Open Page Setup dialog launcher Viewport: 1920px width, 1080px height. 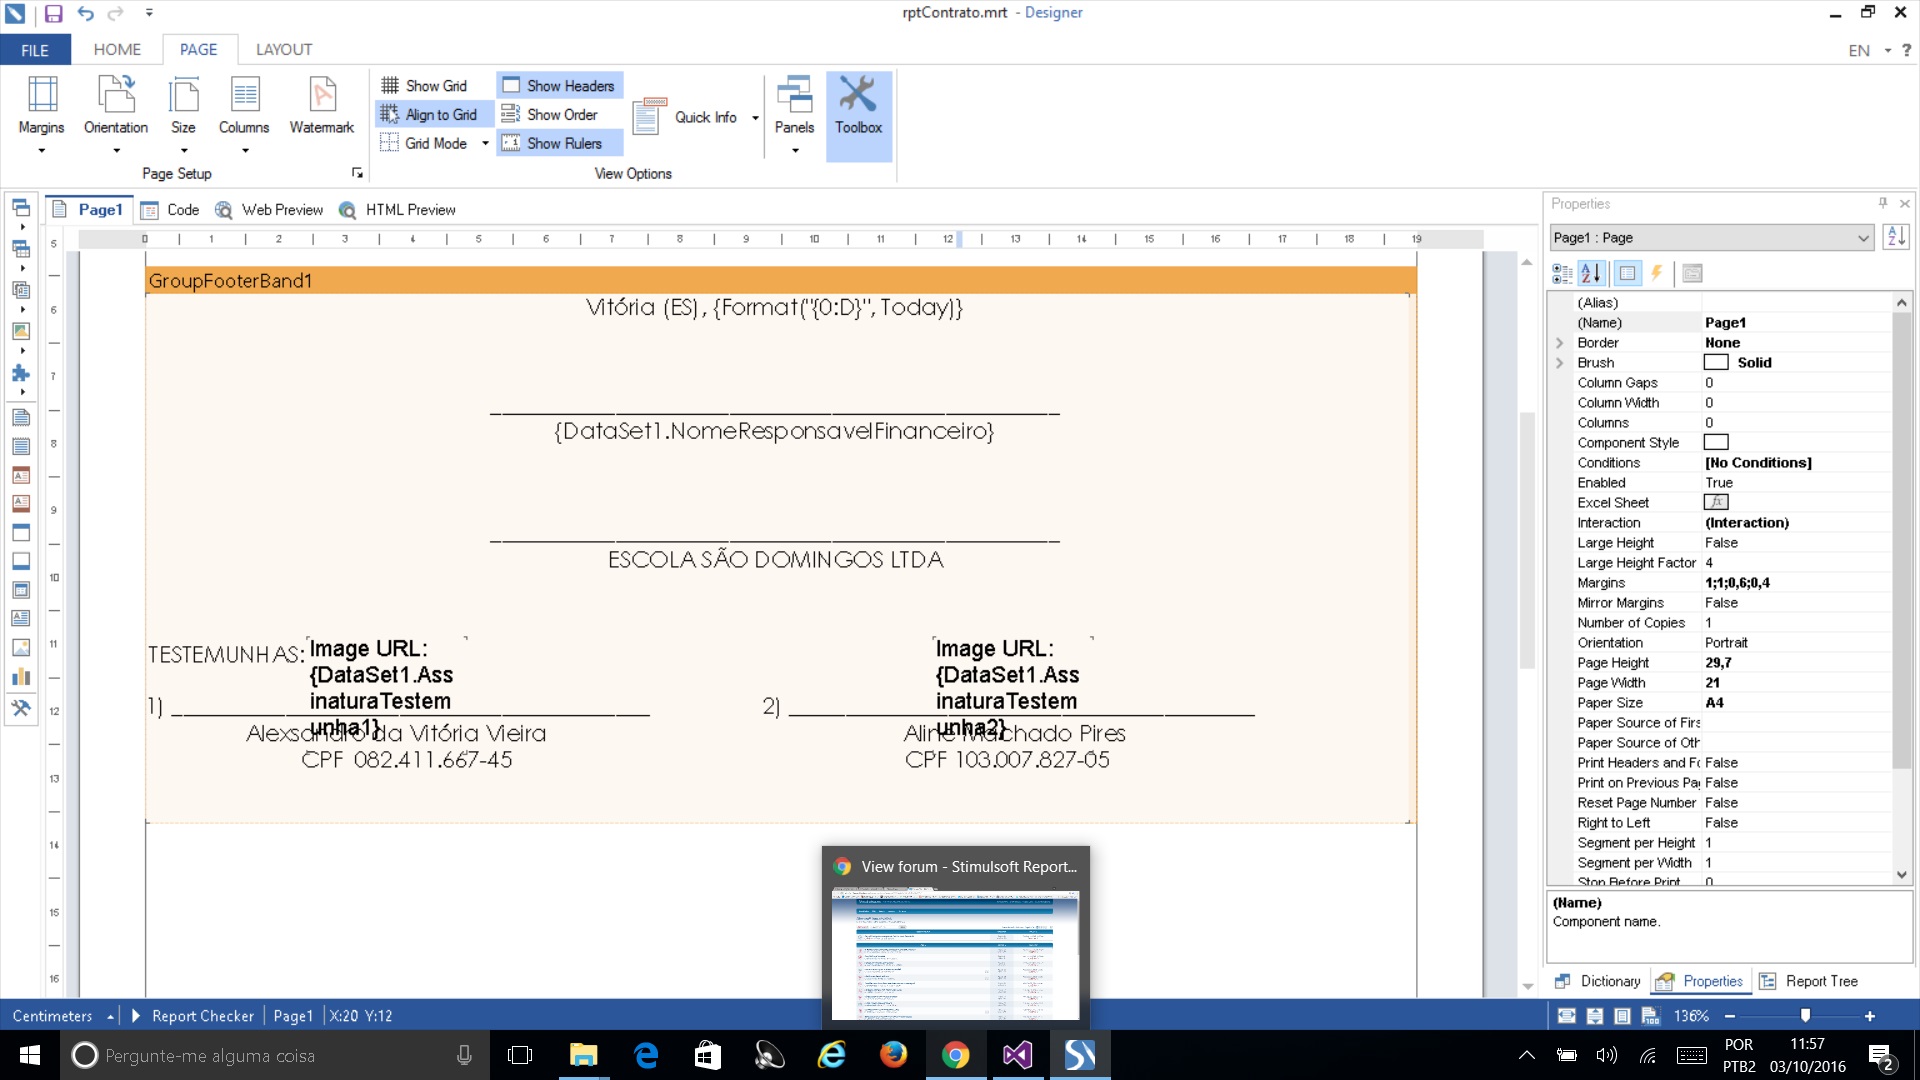click(357, 173)
